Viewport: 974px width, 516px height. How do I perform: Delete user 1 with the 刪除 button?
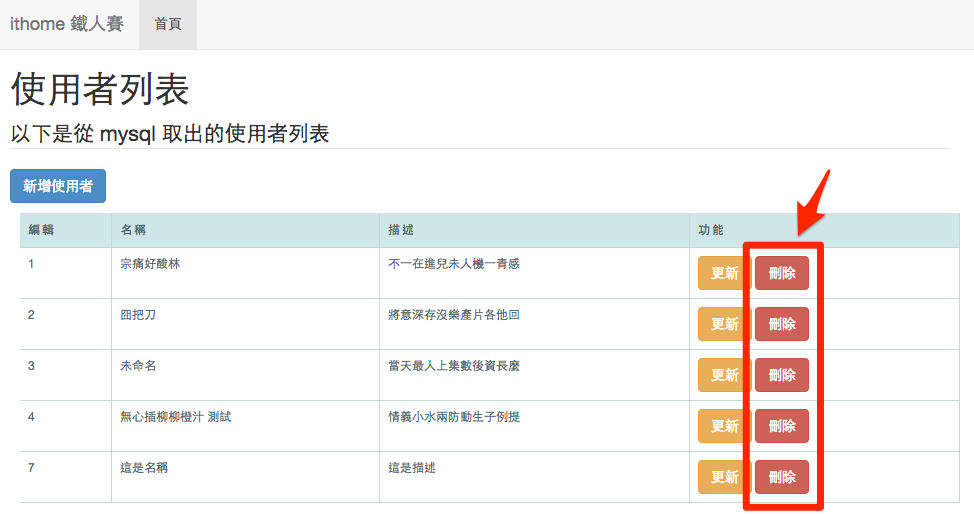pos(781,273)
